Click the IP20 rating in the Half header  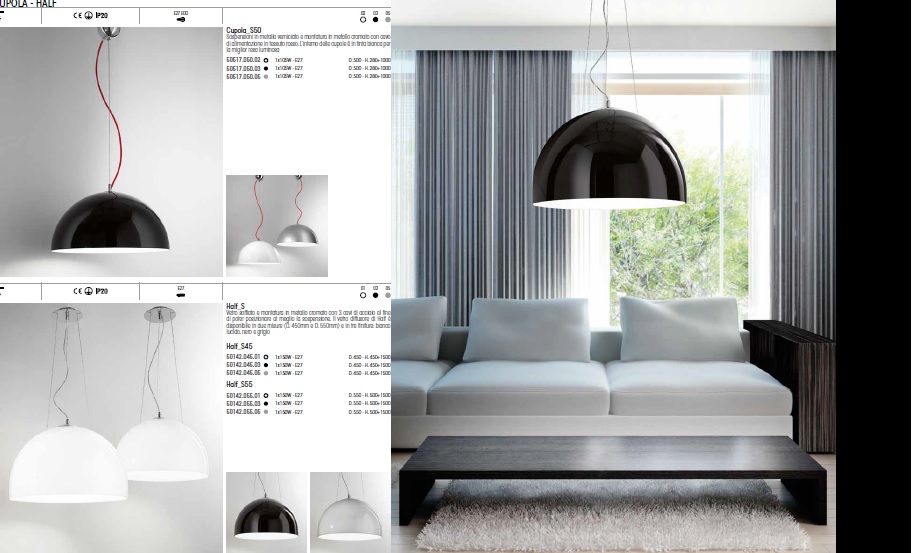pos(101,291)
